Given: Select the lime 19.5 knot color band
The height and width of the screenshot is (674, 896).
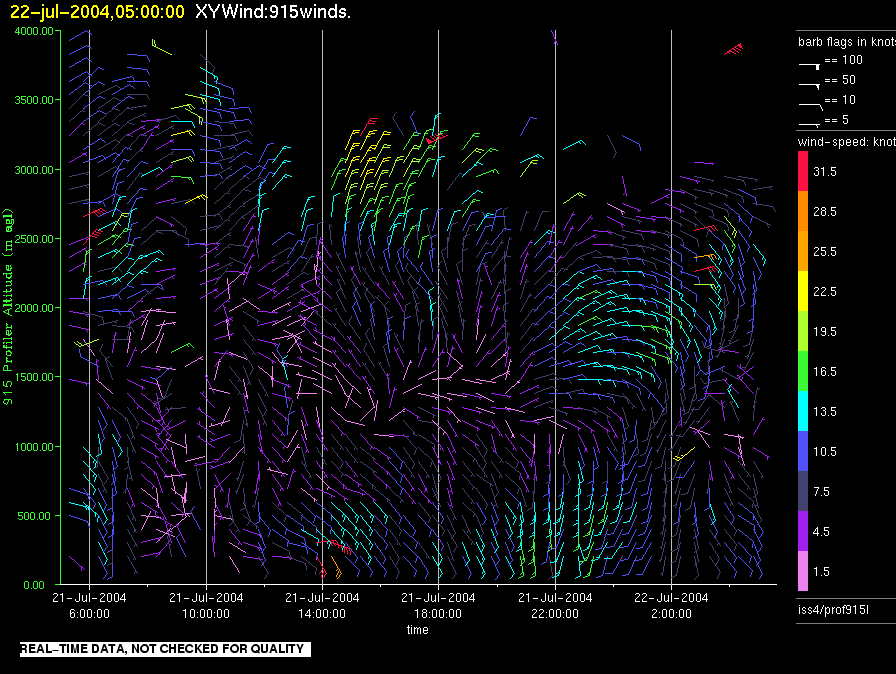Looking at the screenshot, I should pos(803,331).
